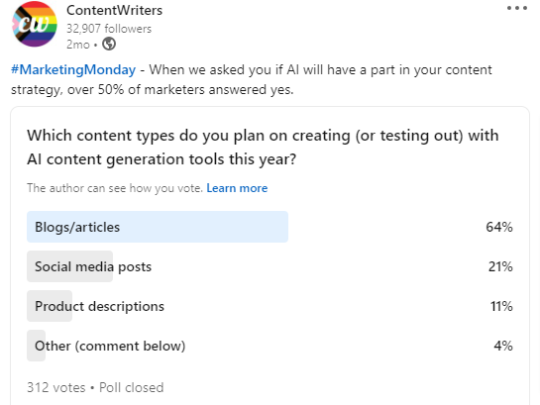Select the Other (comment below) option

tap(270, 346)
